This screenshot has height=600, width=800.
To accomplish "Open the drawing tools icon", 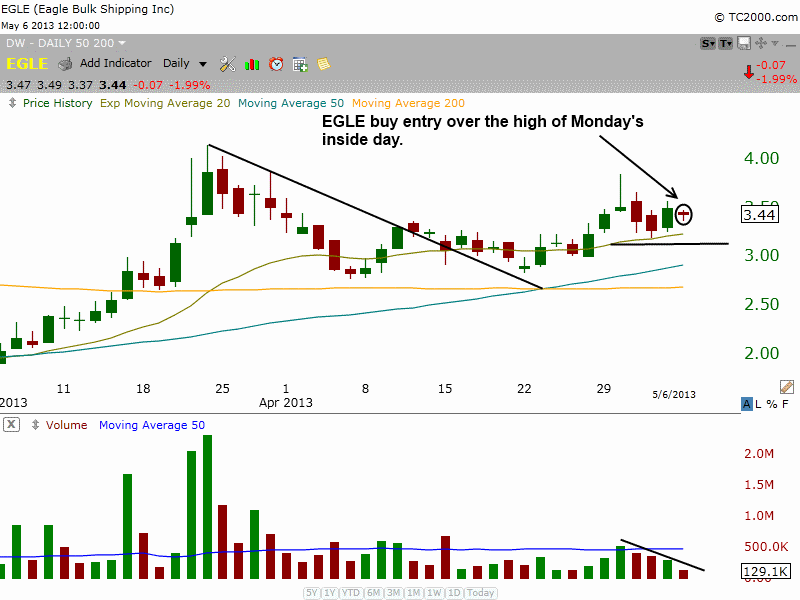I will tap(228, 64).
